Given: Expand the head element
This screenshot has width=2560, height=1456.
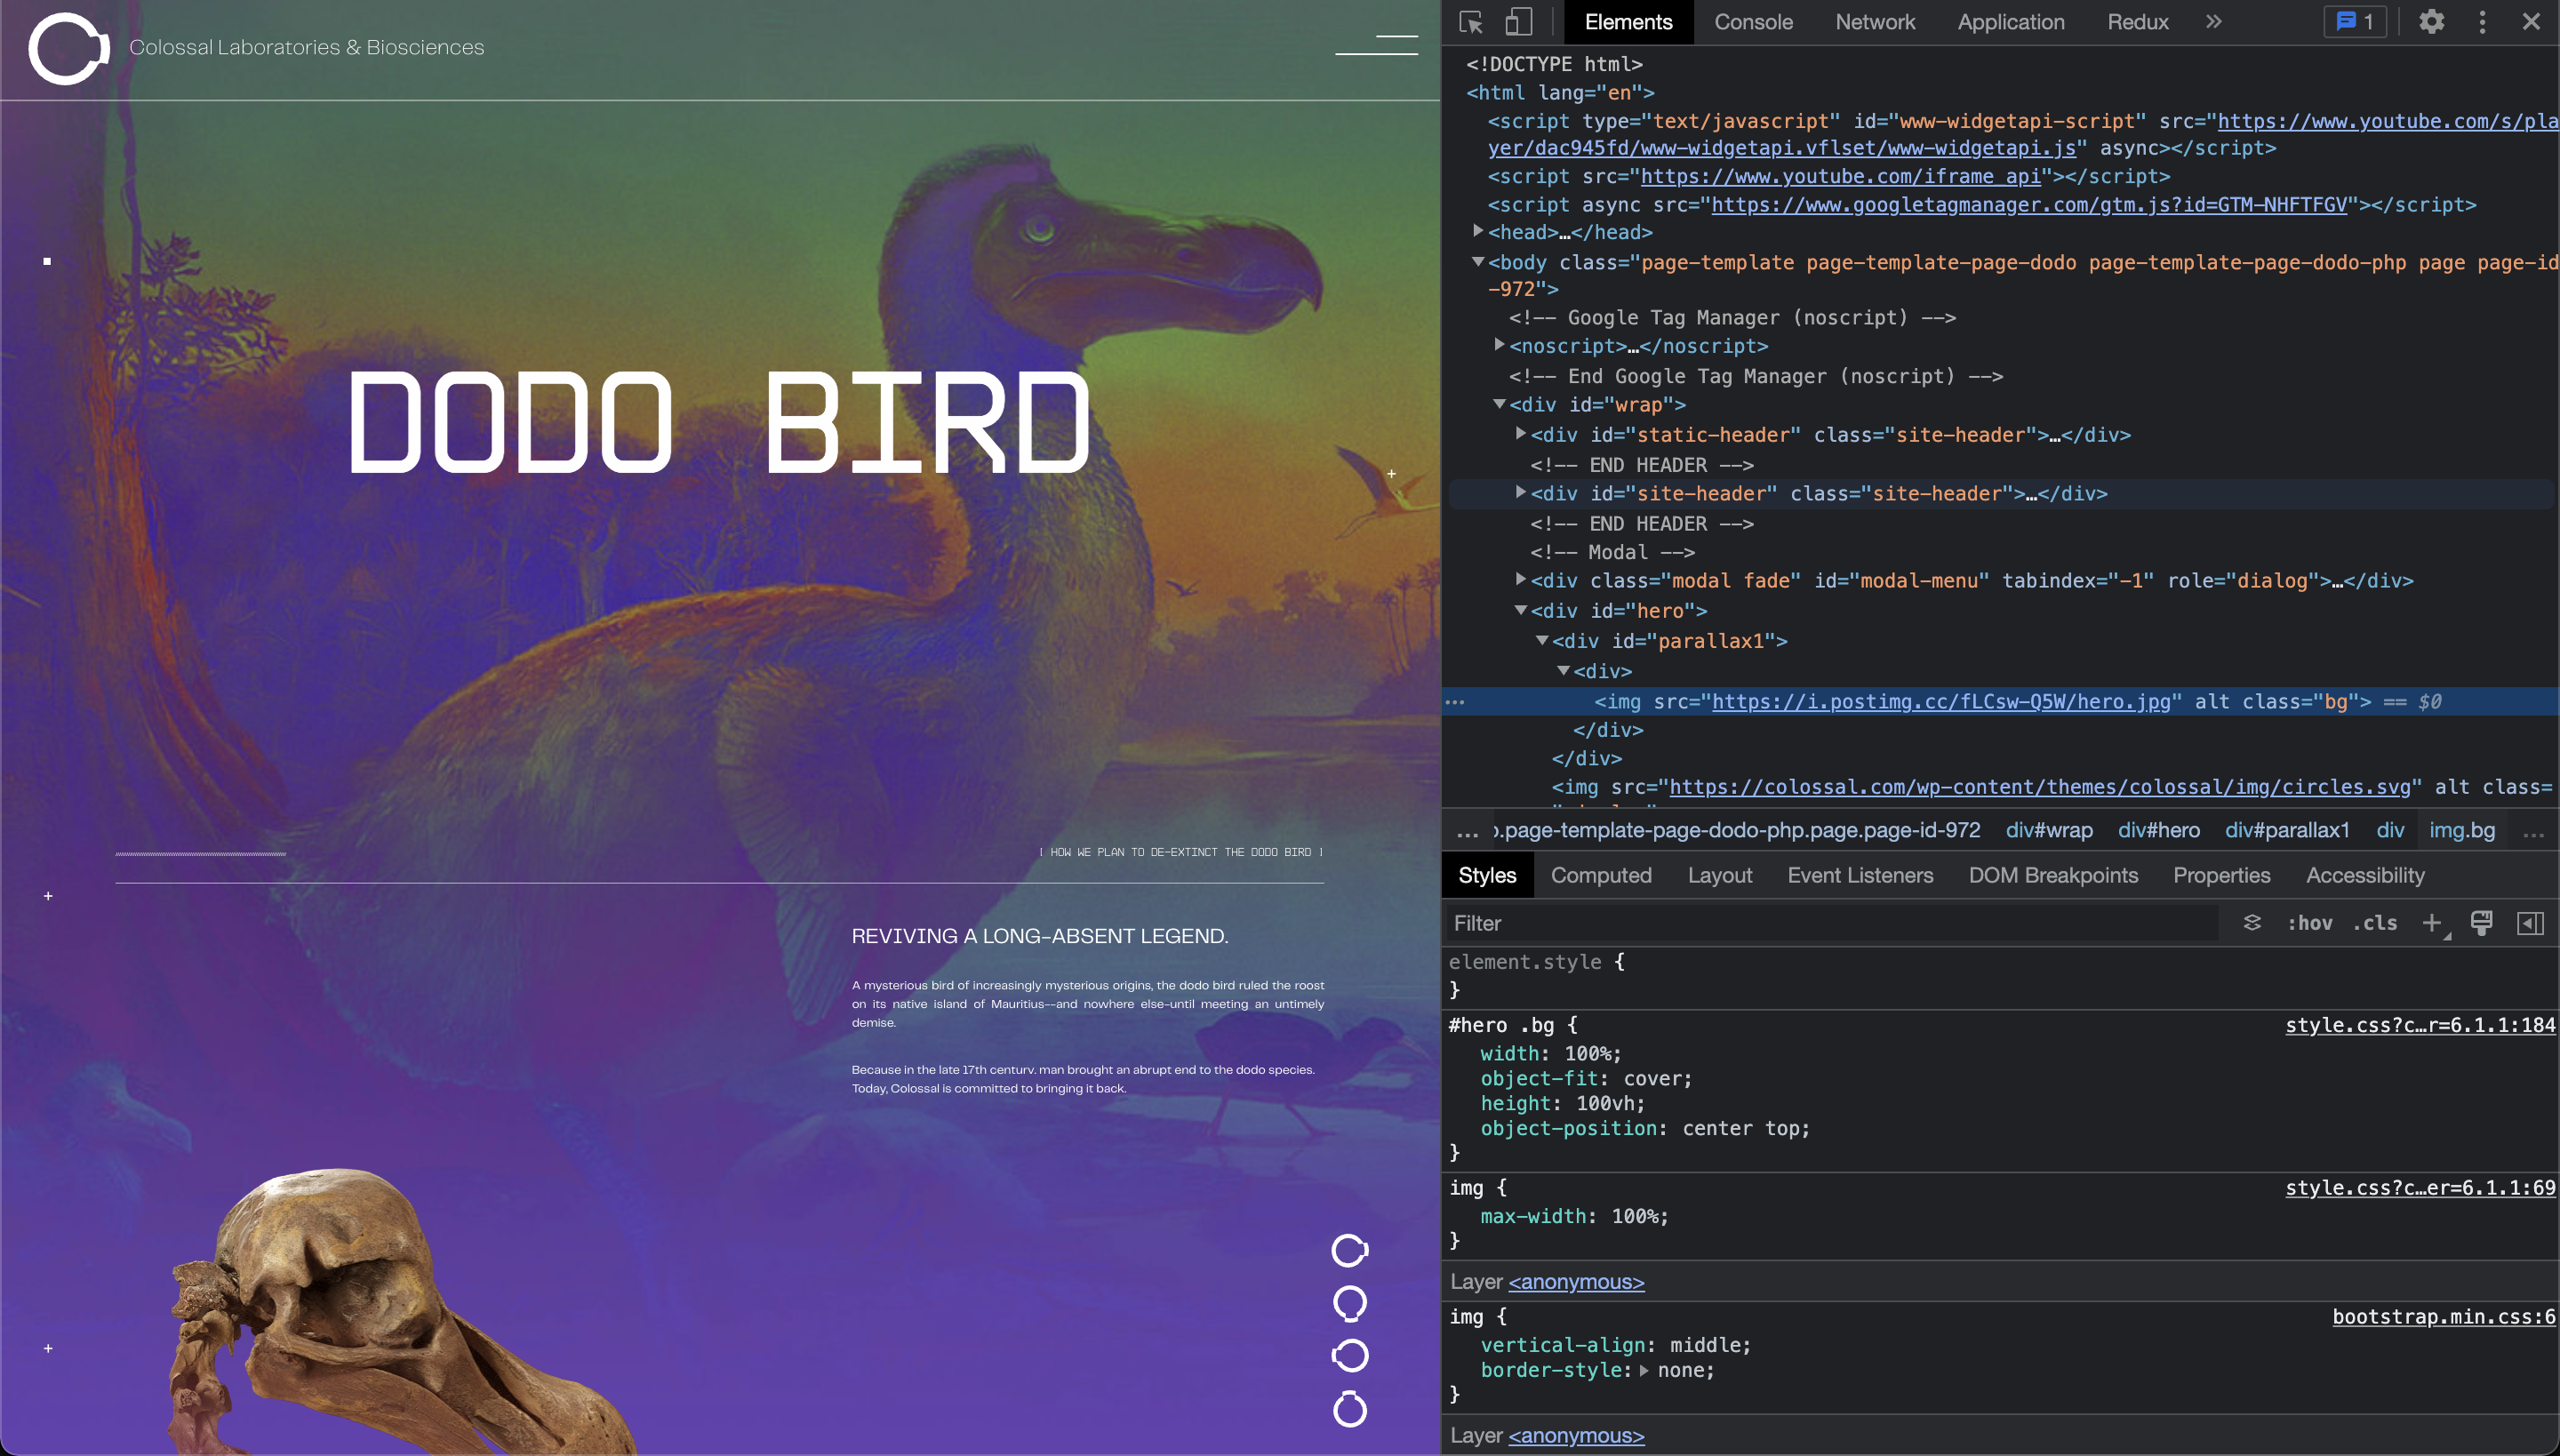Looking at the screenshot, I should pos(1478,231).
